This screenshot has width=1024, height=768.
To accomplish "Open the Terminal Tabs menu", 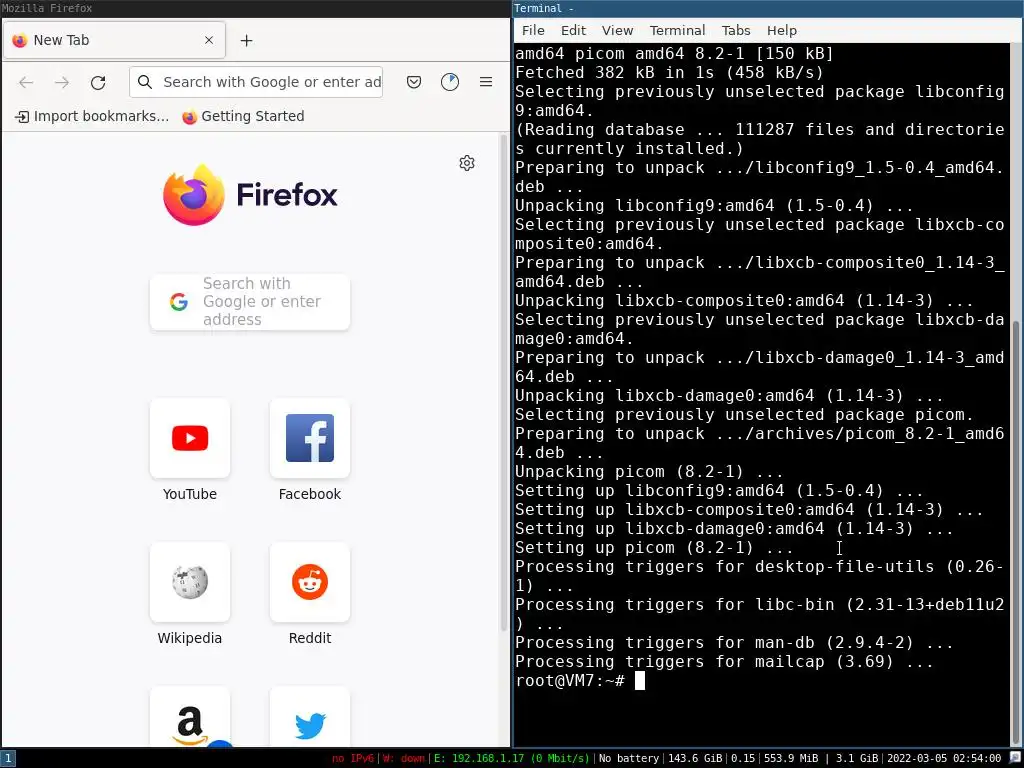I will (736, 31).
